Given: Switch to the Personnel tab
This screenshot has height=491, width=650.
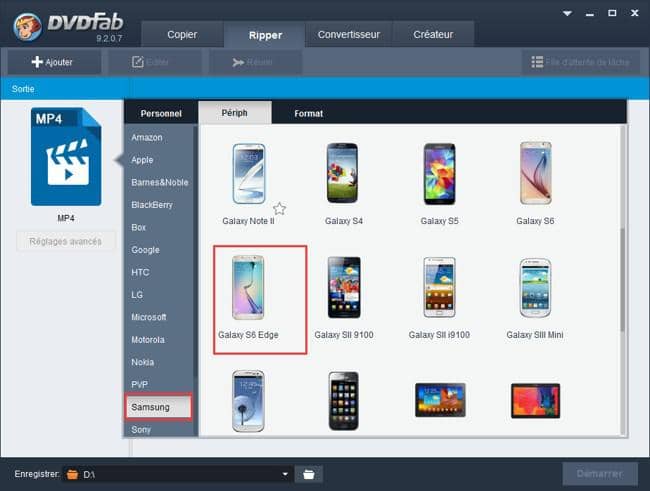Looking at the screenshot, I should 161,113.
